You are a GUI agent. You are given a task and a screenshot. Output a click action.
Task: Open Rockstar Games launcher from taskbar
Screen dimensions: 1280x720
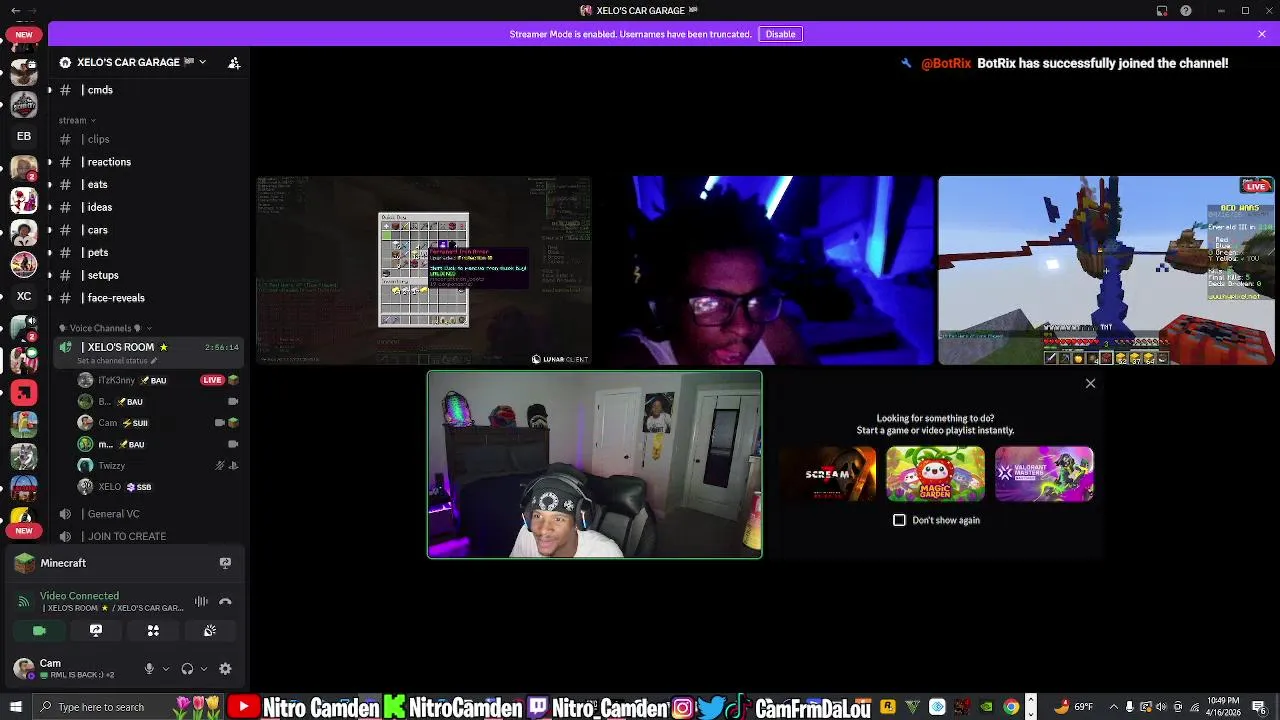[887, 707]
